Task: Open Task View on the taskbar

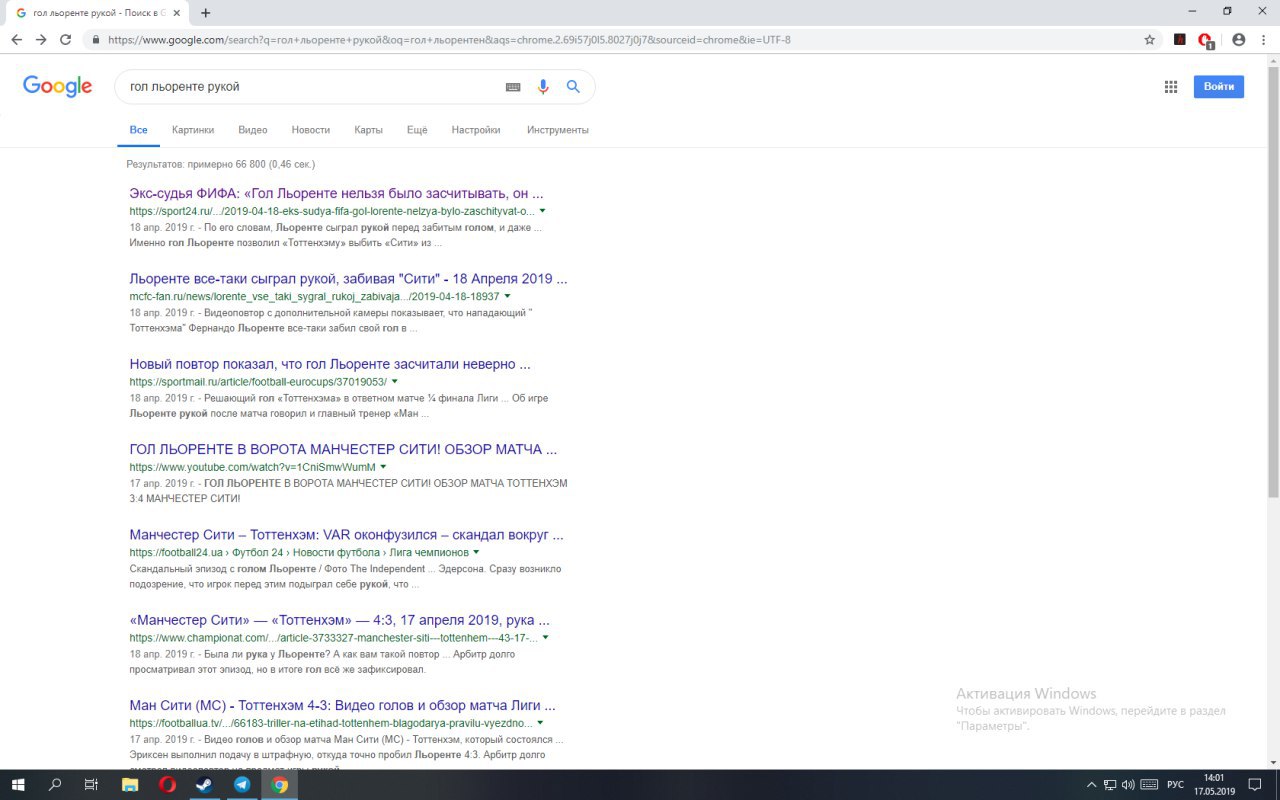Action: tap(91, 785)
